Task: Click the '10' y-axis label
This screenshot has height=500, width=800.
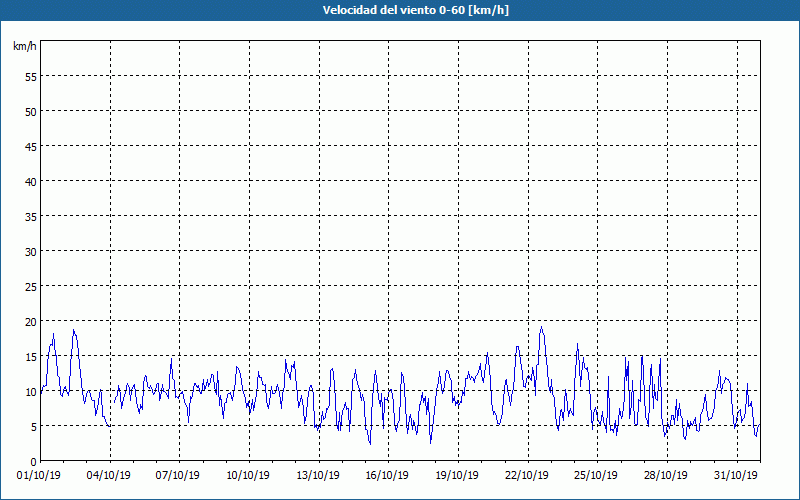Action: click(31, 394)
